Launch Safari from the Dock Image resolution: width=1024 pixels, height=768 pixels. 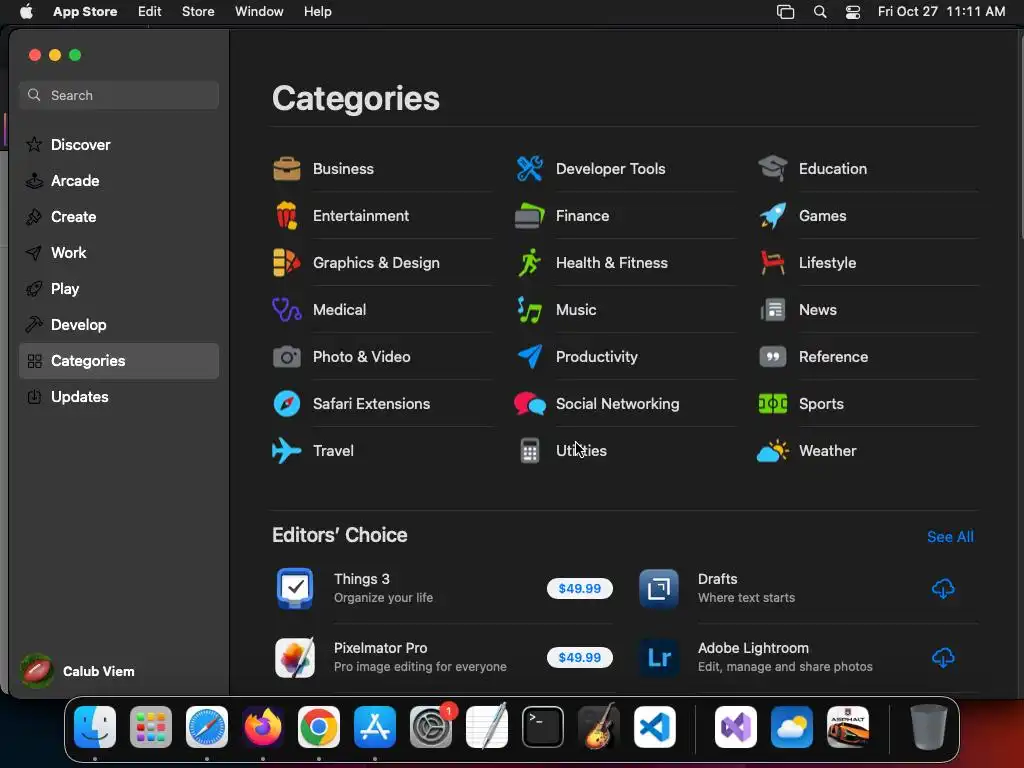pyautogui.click(x=207, y=727)
